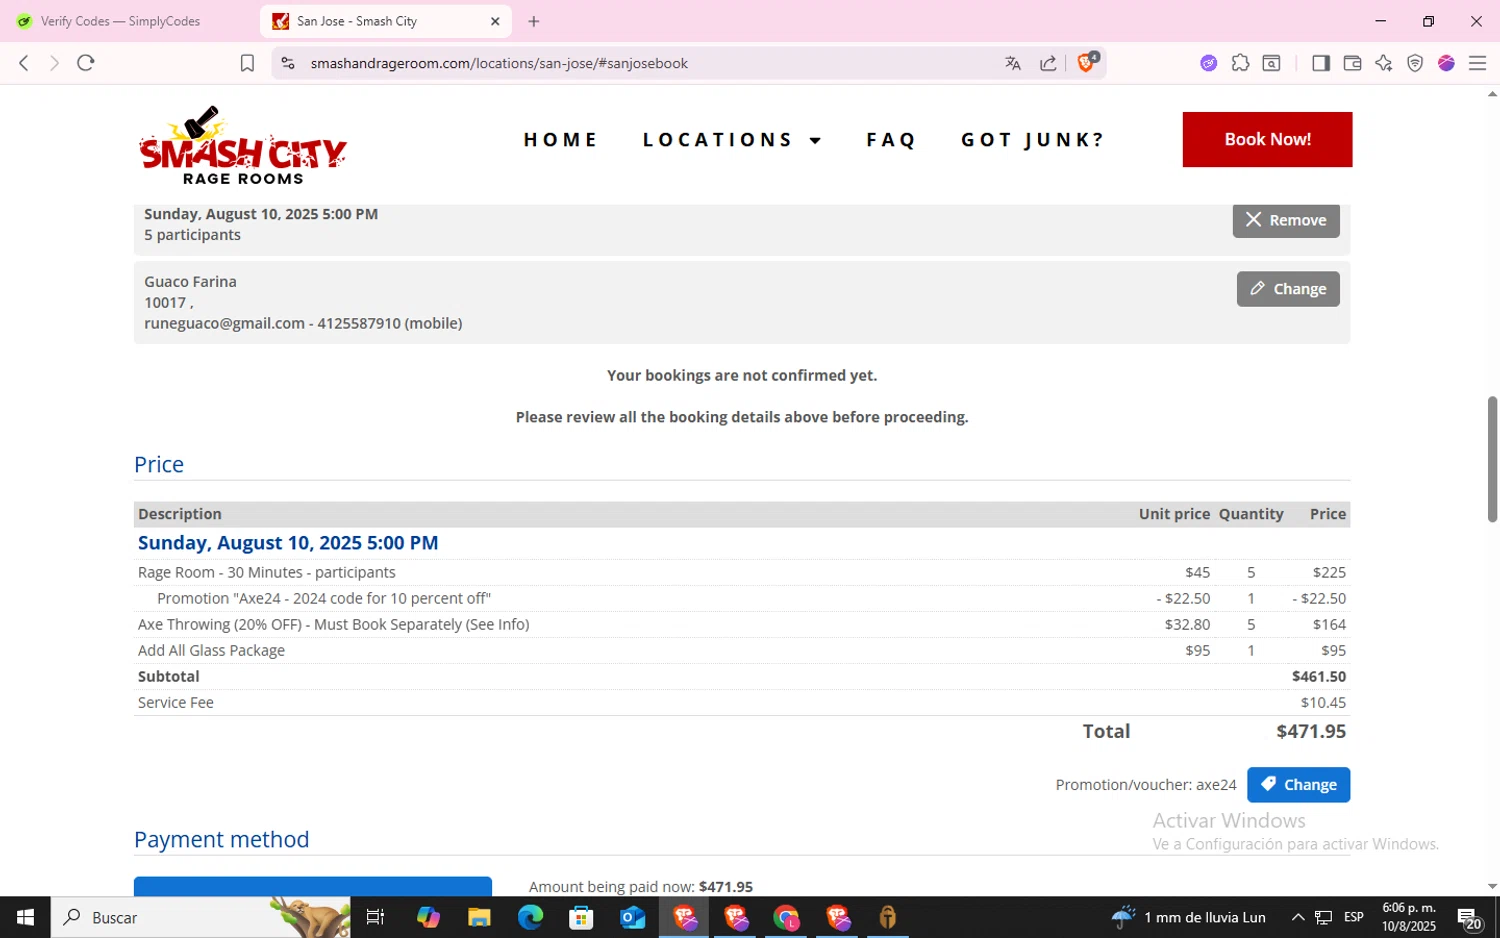Click the scrollbar up arrow
This screenshot has width=1500, height=938.
point(1492,94)
